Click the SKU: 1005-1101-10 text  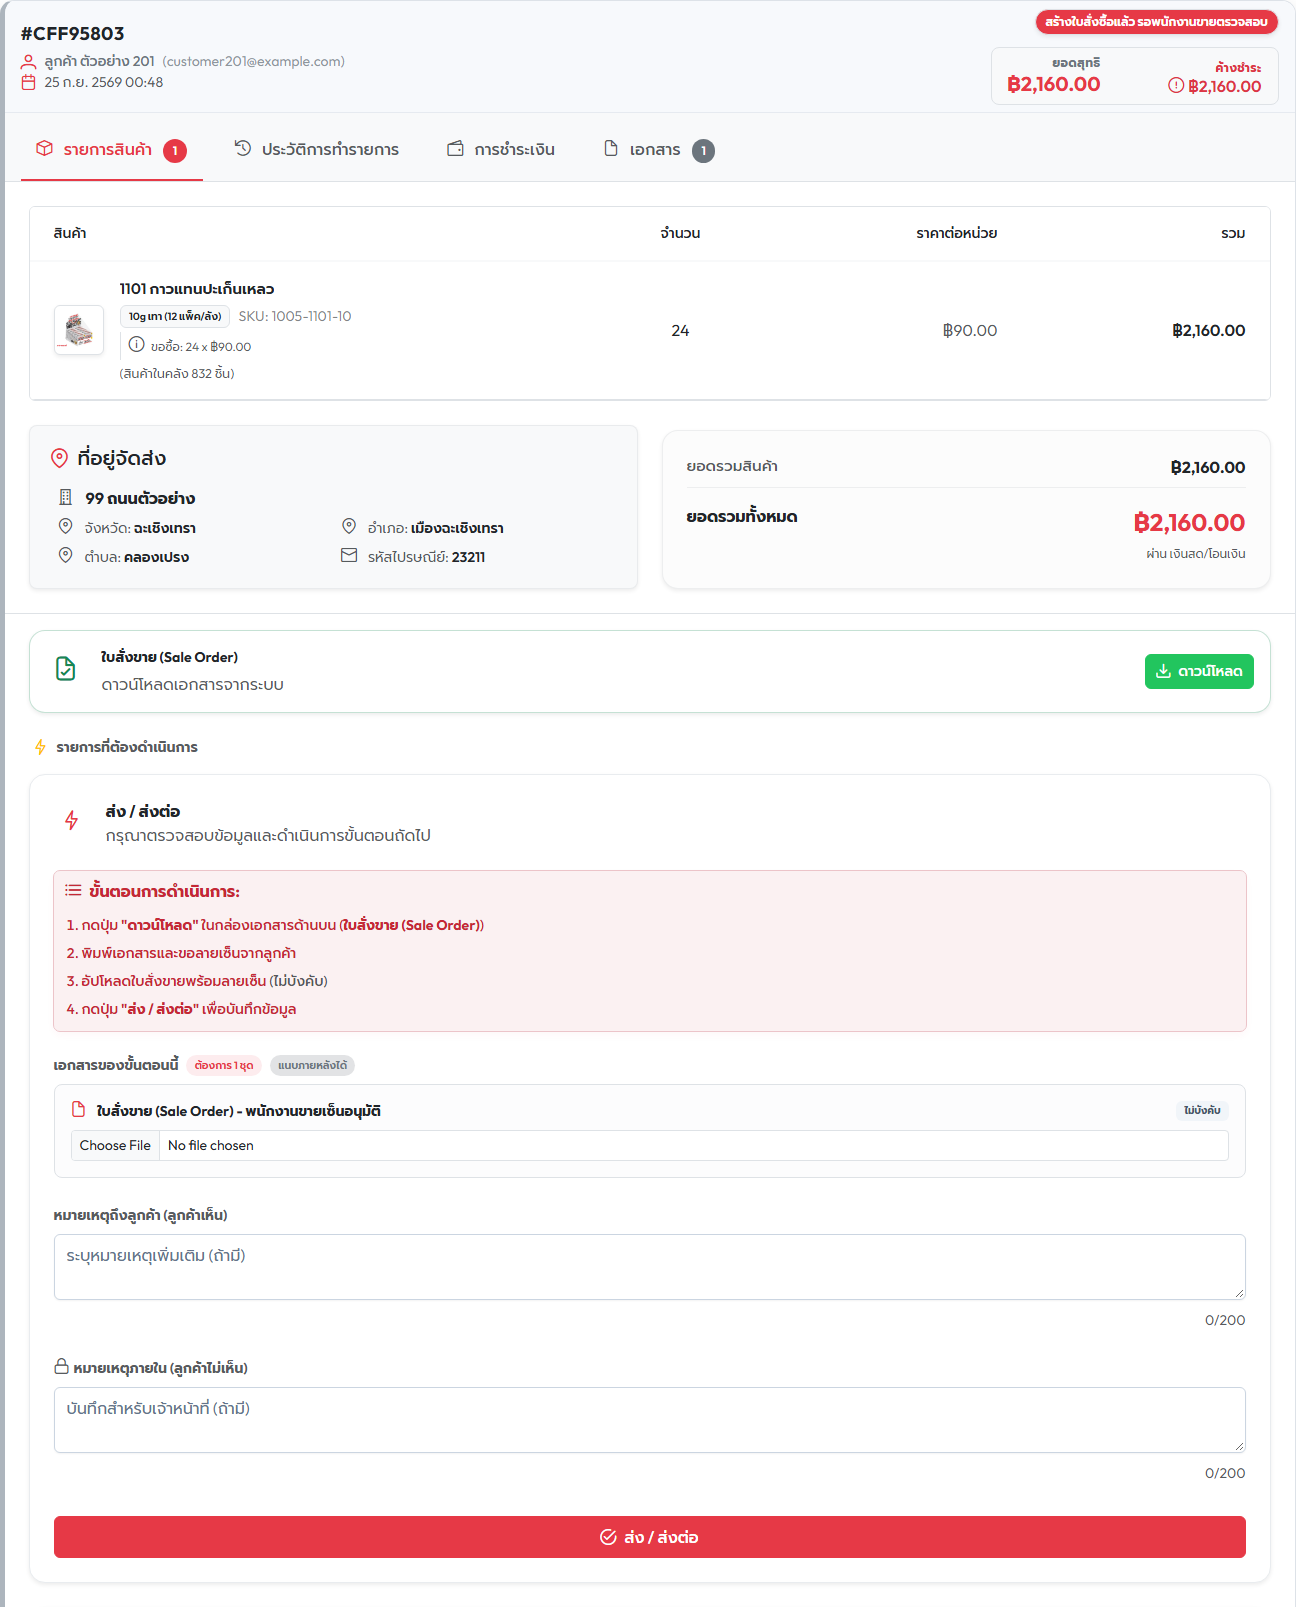[295, 316]
